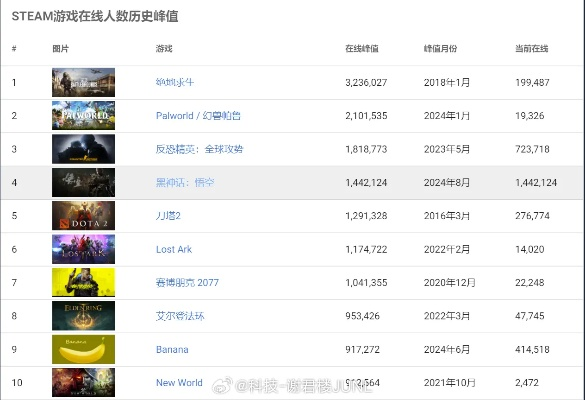Click the Counter-Strike thumbnail image
The width and height of the screenshot is (585, 400).
tap(84, 149)
